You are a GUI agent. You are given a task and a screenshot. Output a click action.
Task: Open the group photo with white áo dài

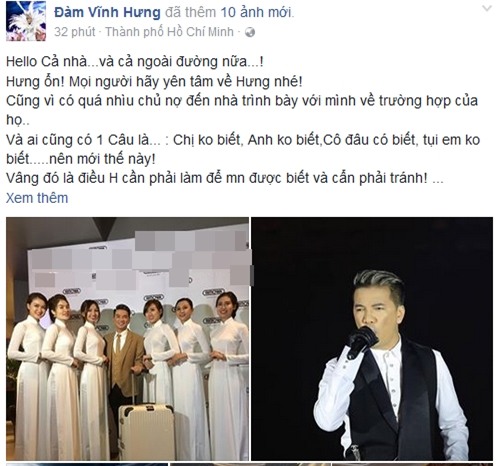127,339
